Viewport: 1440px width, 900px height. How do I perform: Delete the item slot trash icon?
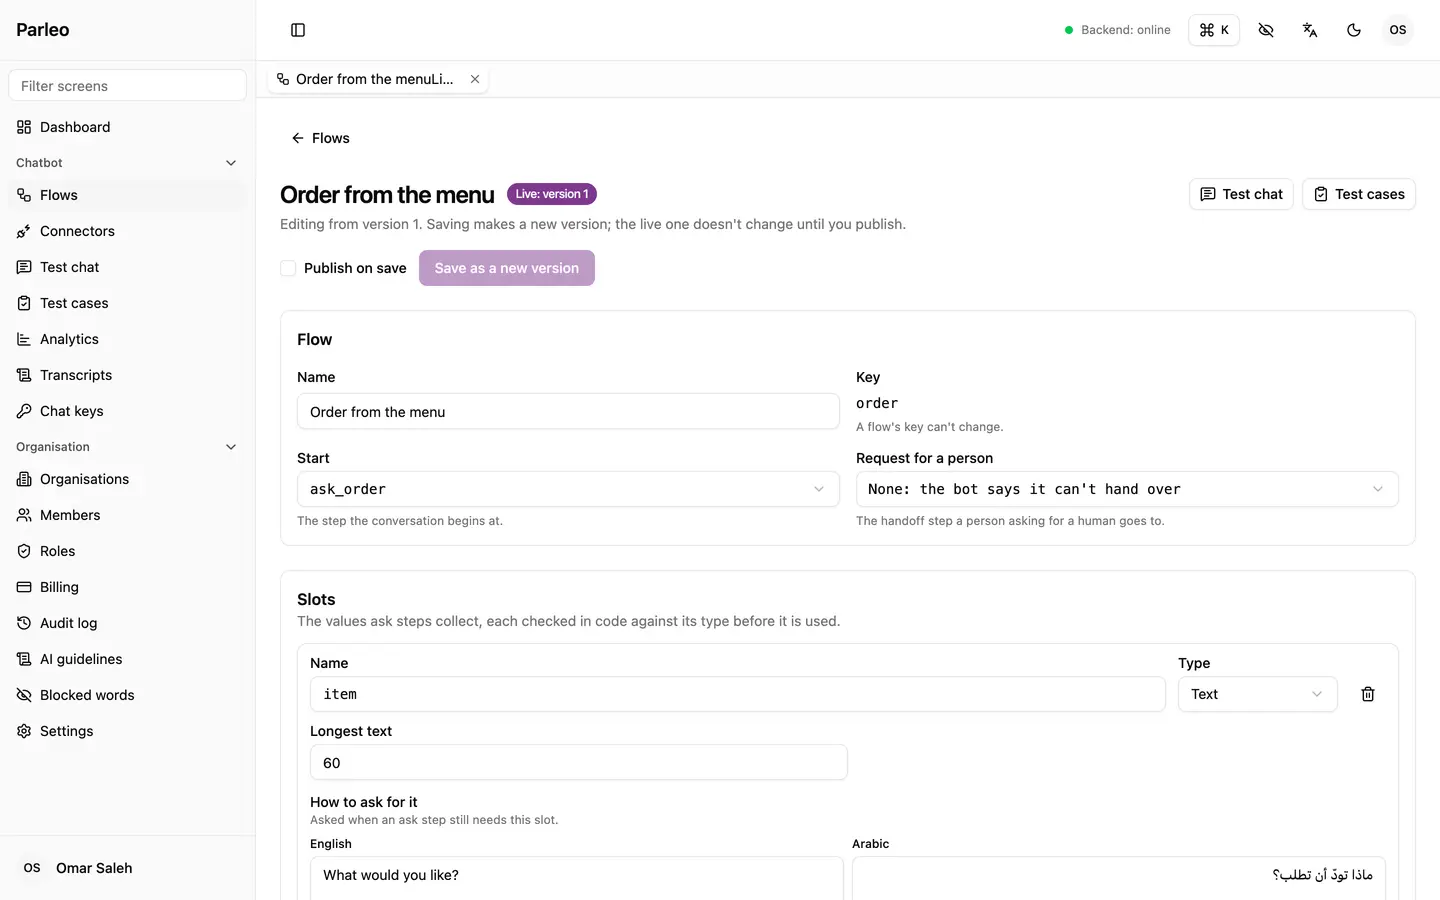[x=1368, y=694]
